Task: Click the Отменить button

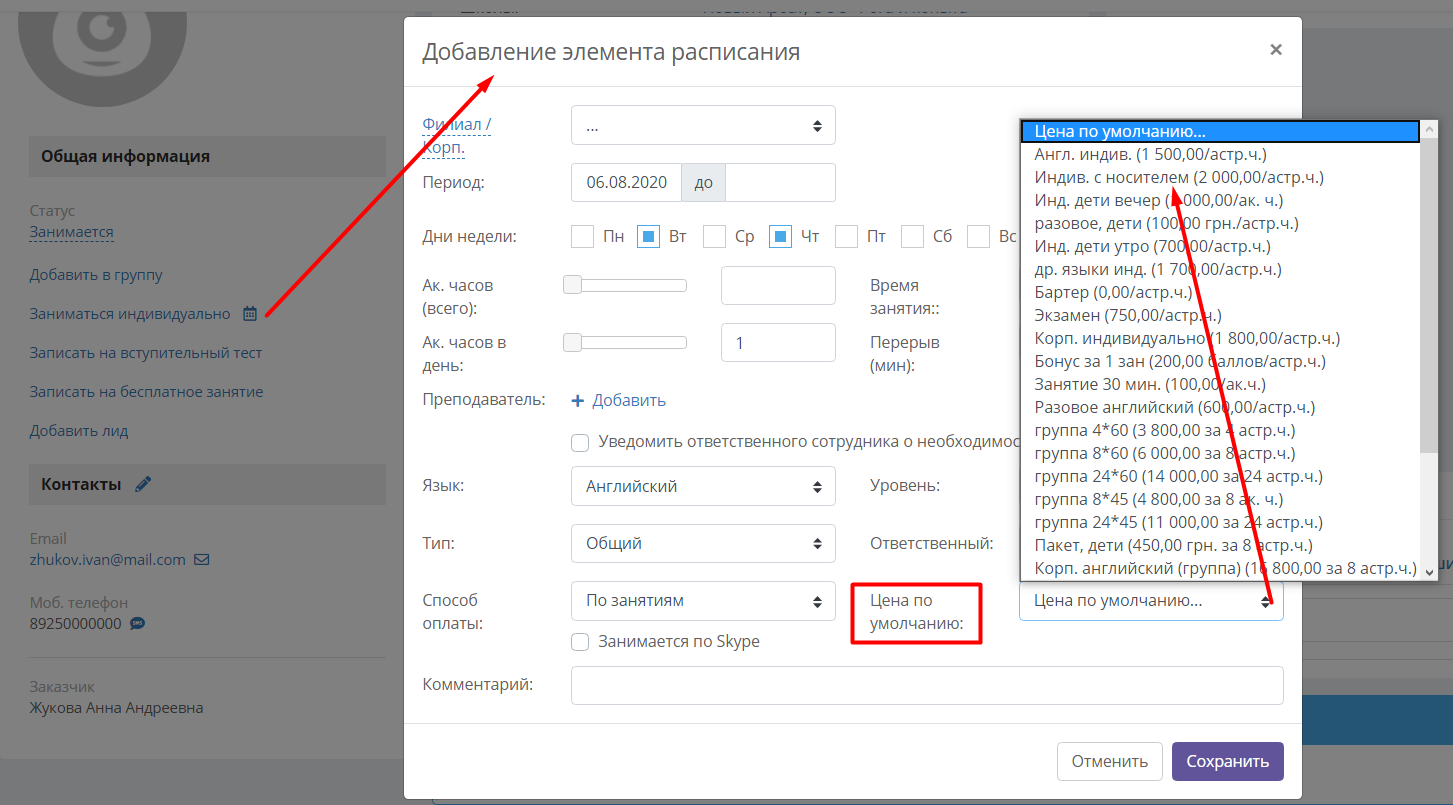Action: pyautogui.click(x=1110, y=761)
